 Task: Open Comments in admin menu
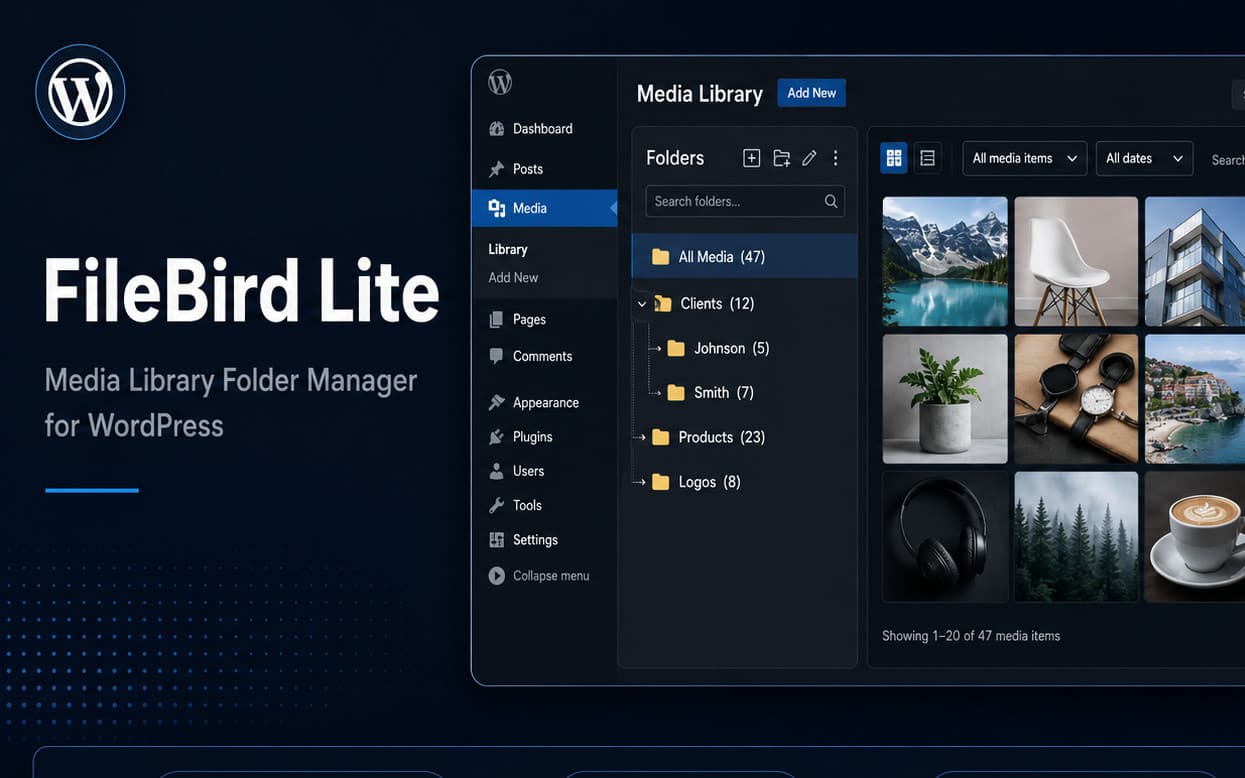[544, 356]
